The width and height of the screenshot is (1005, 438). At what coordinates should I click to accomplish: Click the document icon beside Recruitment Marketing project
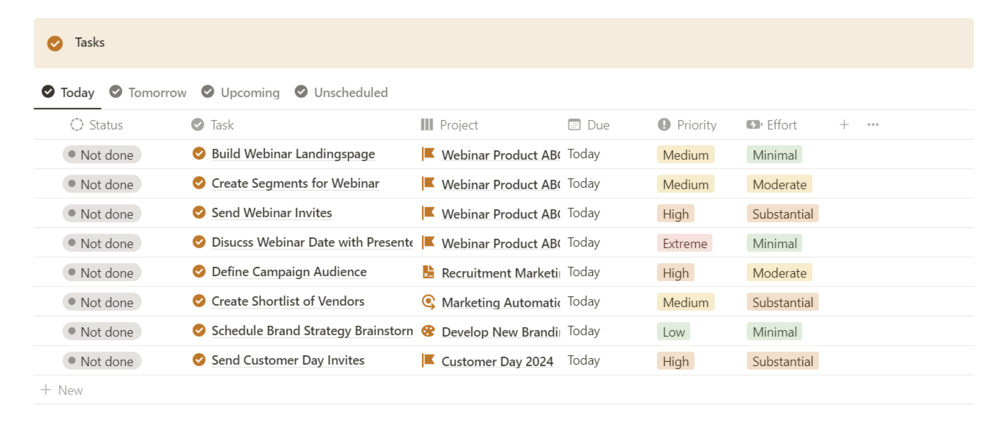tap(428, 272)
